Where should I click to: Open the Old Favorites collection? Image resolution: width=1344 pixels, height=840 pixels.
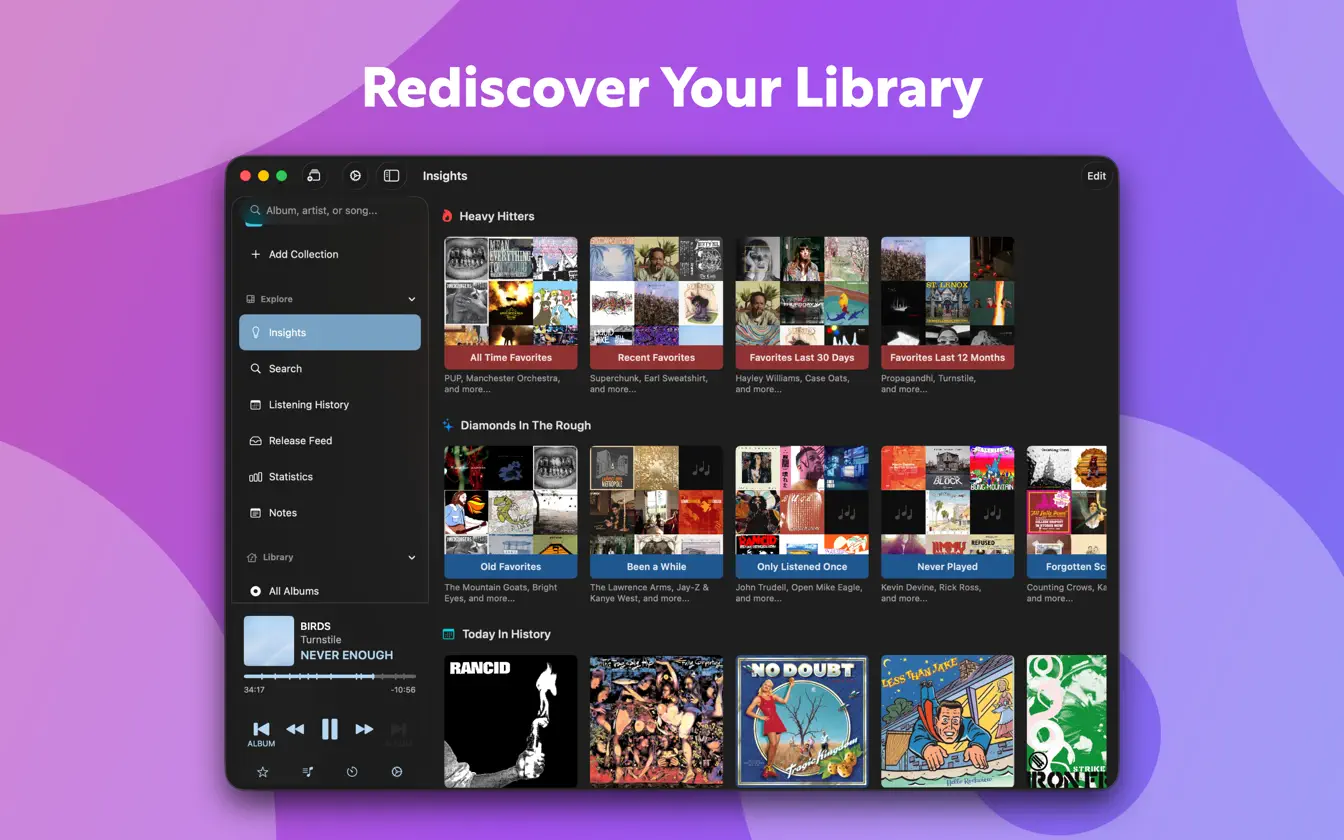[x=511, y=512]
